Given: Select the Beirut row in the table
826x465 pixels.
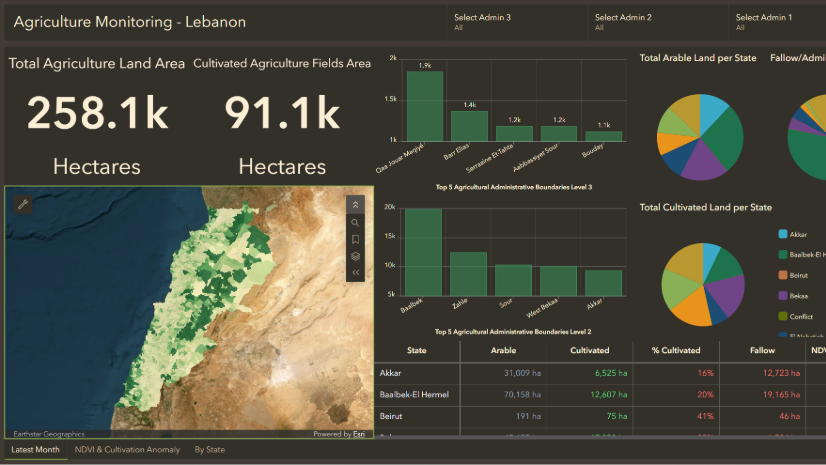Looking at the screenshot, I should click(x=600, y=416).
